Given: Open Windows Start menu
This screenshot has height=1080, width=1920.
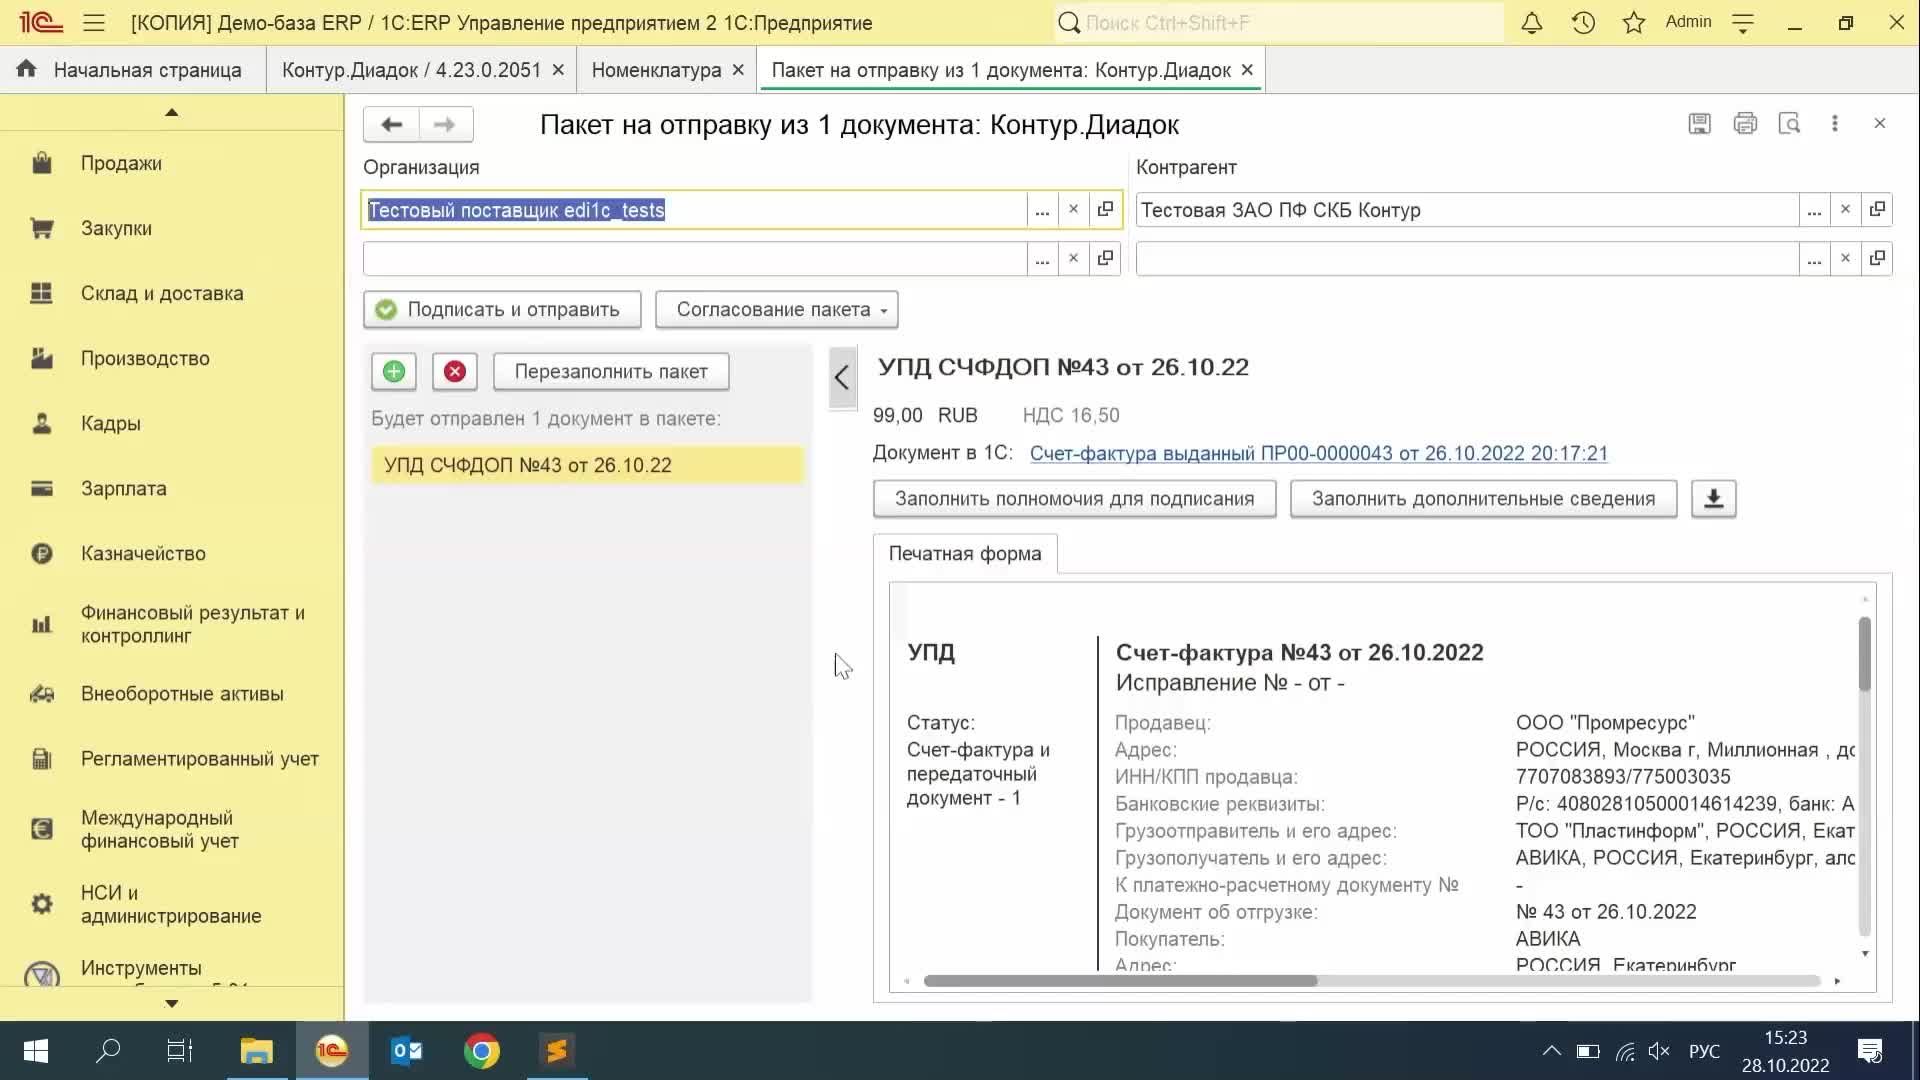Looking at the screenshot, I should (36, 1051).
